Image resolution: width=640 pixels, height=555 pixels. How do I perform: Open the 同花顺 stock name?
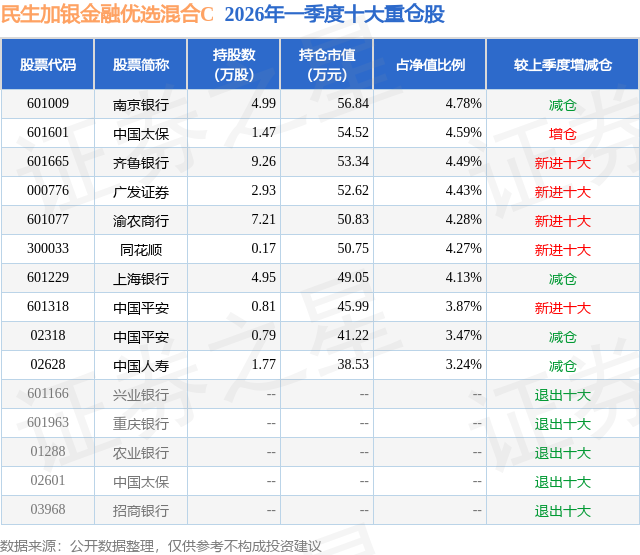point(141,249)
